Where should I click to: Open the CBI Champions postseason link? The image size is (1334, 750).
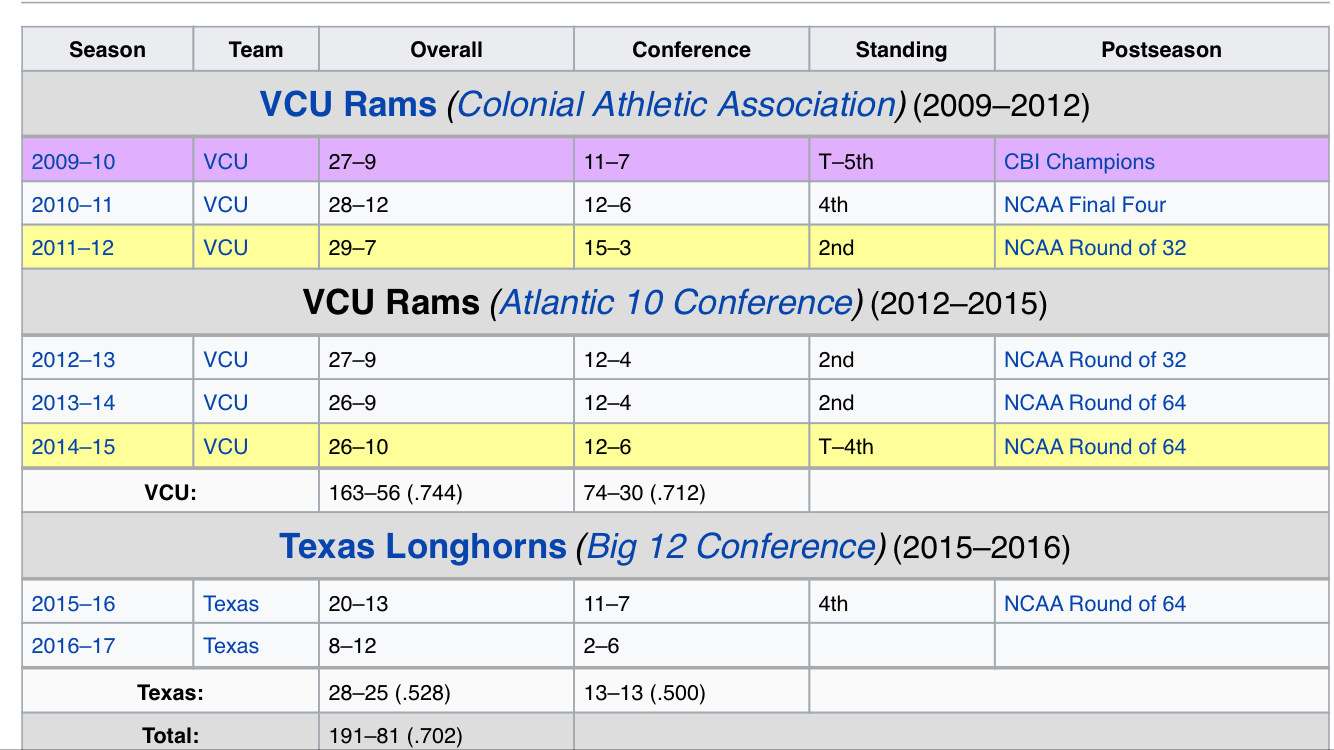1079,162
